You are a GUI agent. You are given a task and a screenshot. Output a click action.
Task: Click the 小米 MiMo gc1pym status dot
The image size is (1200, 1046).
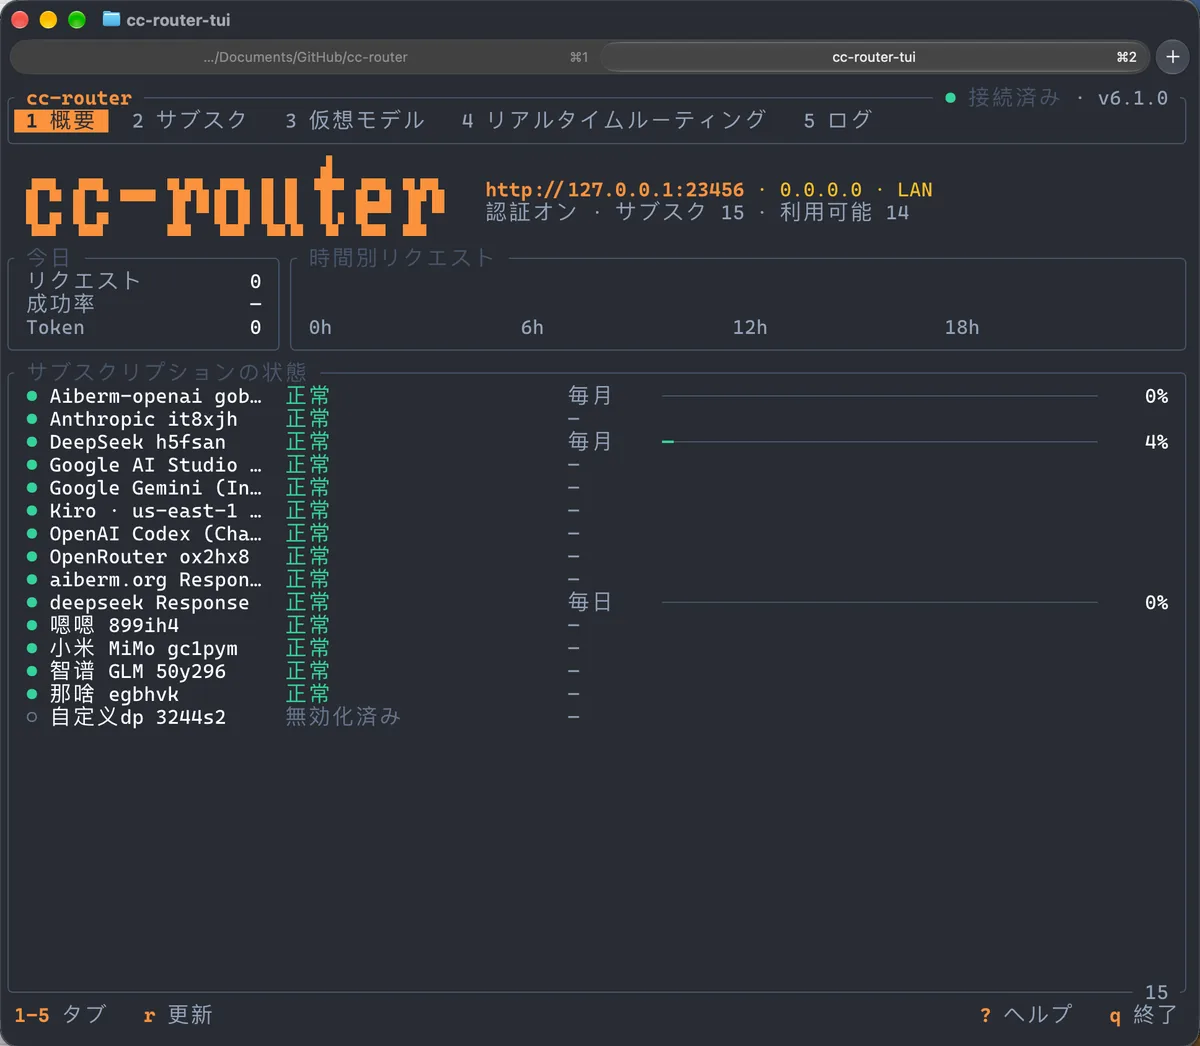[x=32, y=649]
